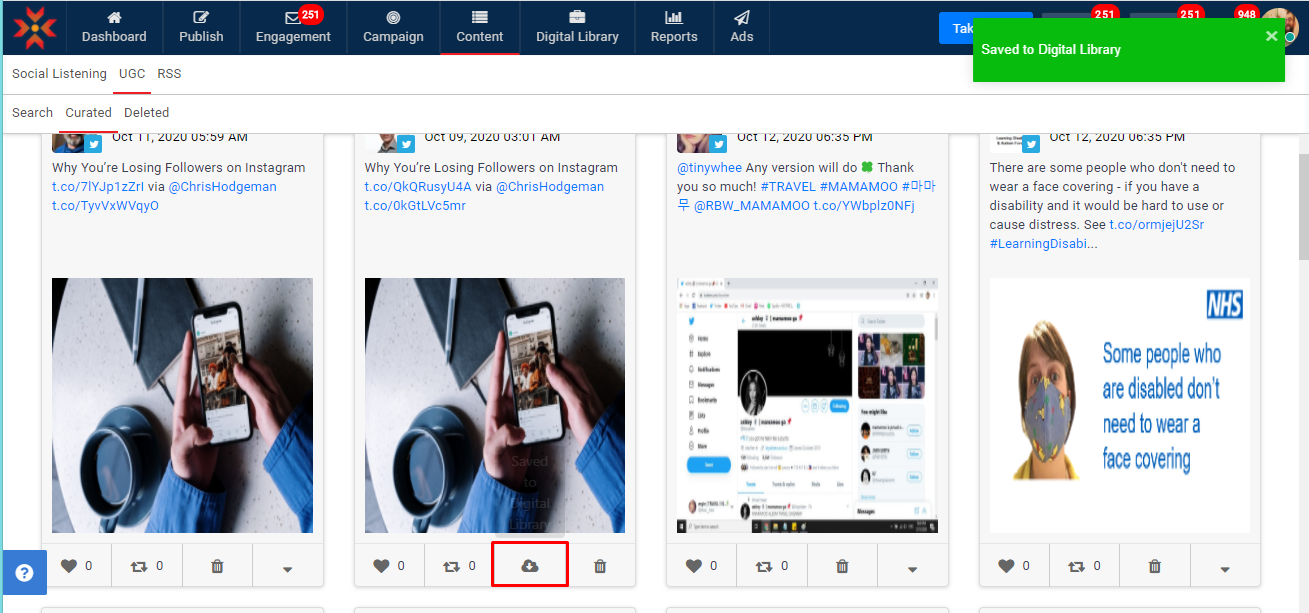Click the #TRAVEL hashtag link
Image resolution: width=1309 pixels, height=613 pixels.
pos(788,187)
